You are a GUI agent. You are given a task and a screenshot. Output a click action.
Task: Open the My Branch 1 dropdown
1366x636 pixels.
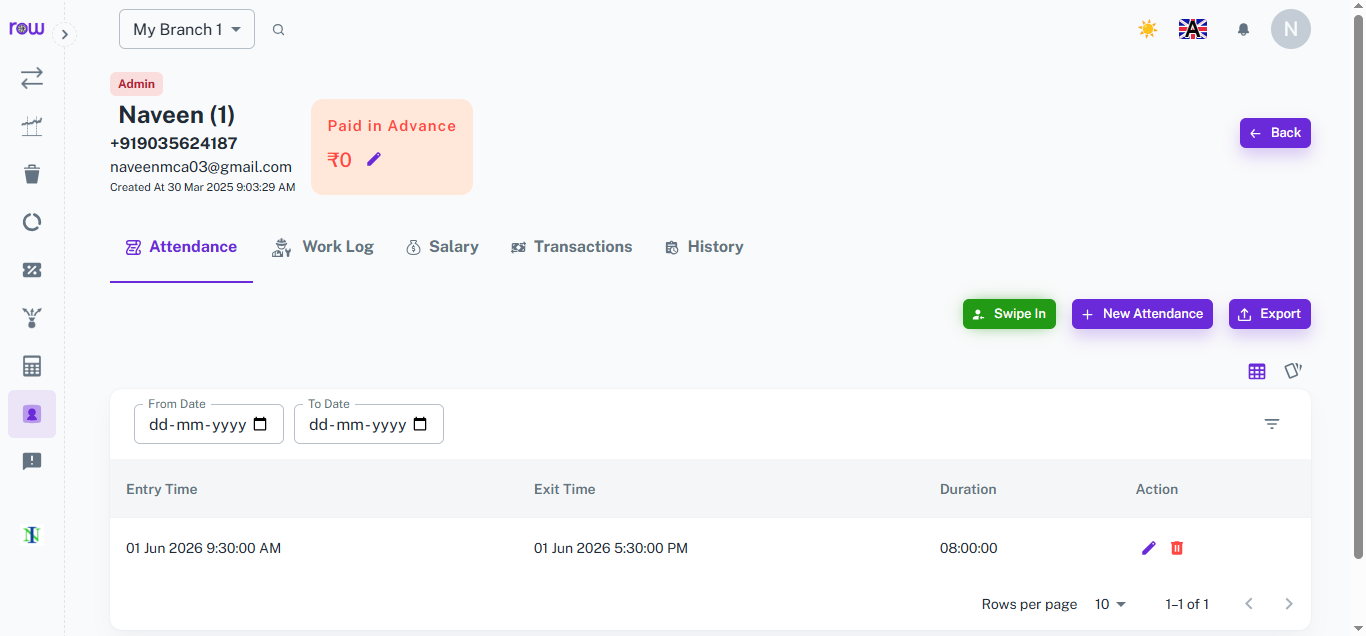point(187,29)
